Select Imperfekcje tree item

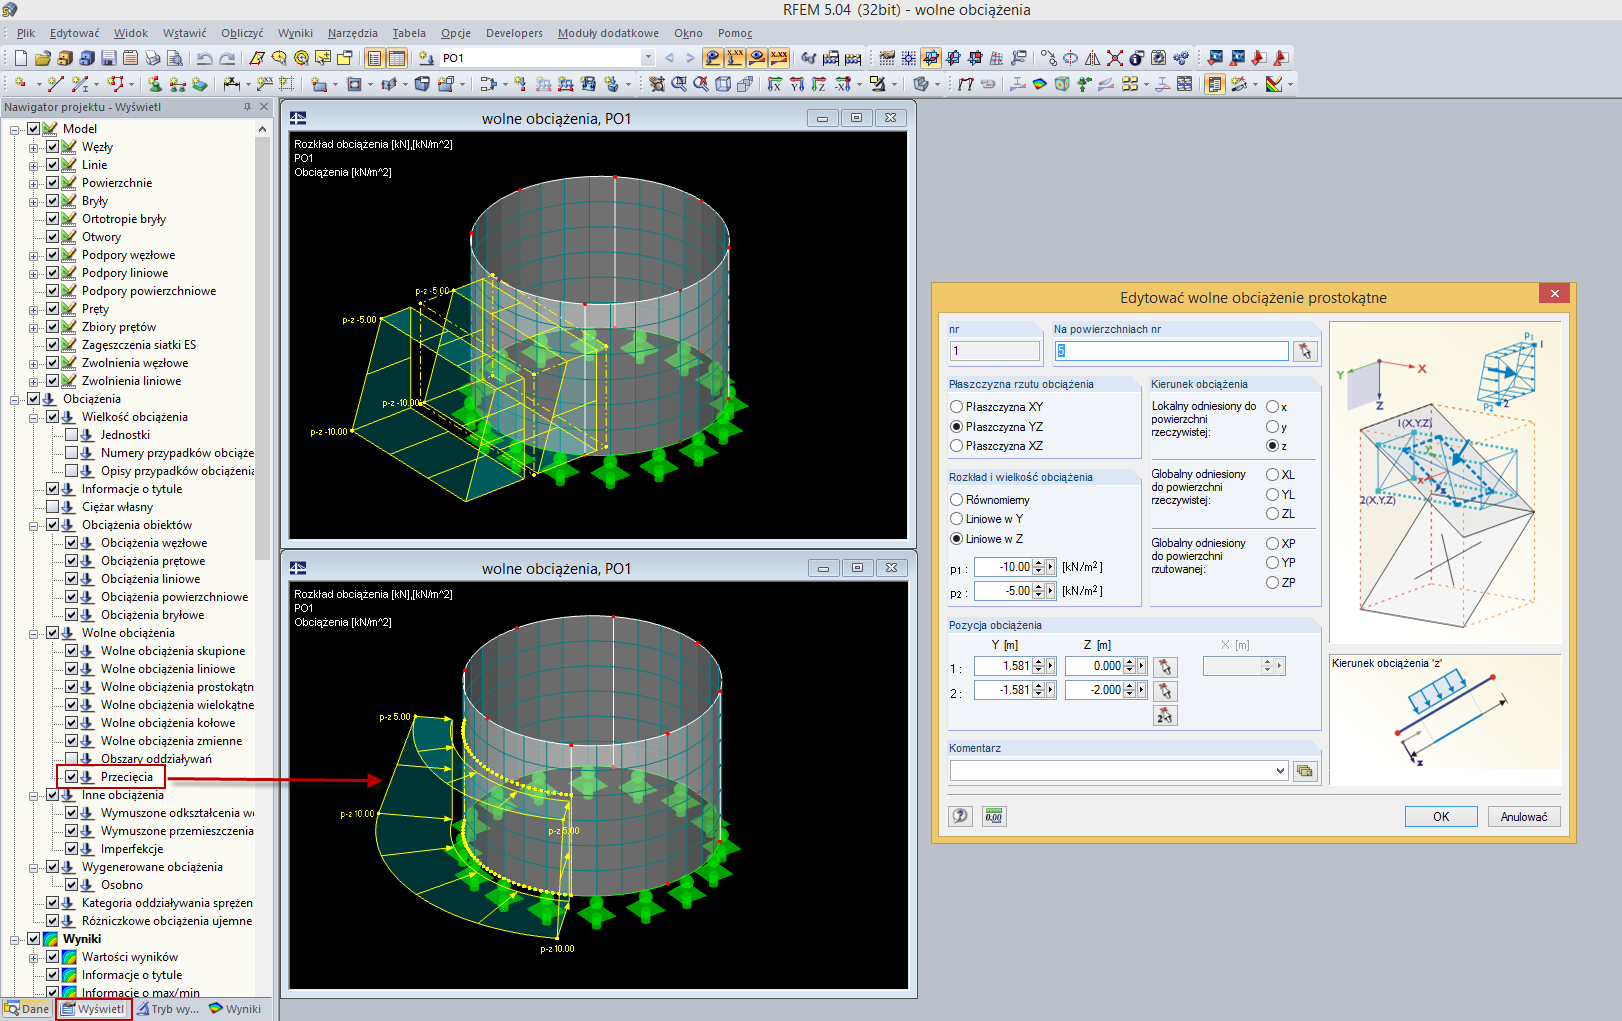[132, 849]
